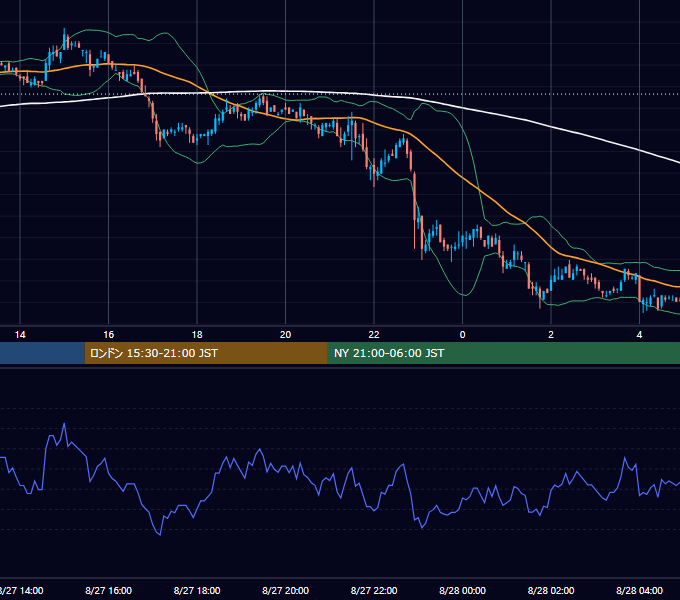
Task: Click the 14 hour label on the axis
Action: coord(20,335)
